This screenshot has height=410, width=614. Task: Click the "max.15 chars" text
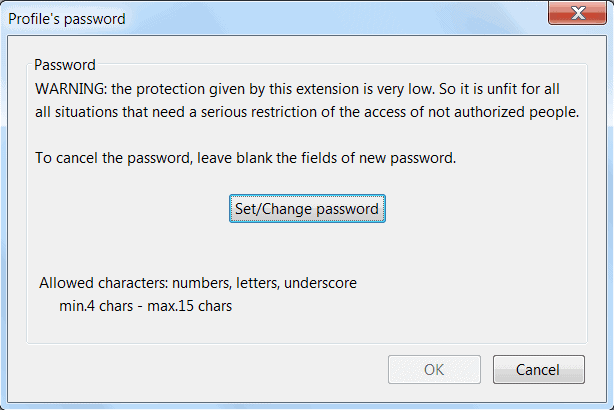(x=190, y=306)
